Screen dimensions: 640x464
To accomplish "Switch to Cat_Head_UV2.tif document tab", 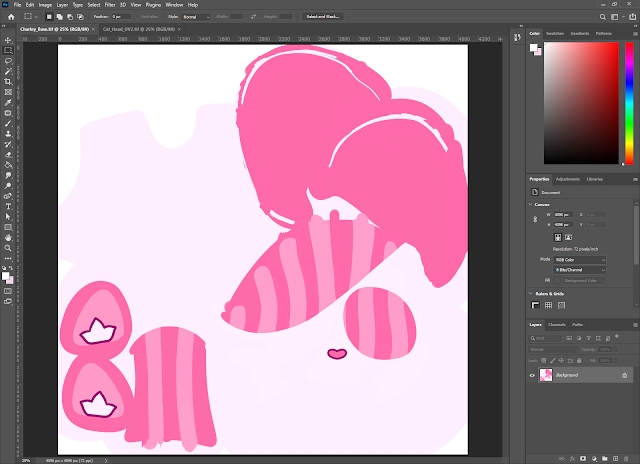I will coord(139,29).
